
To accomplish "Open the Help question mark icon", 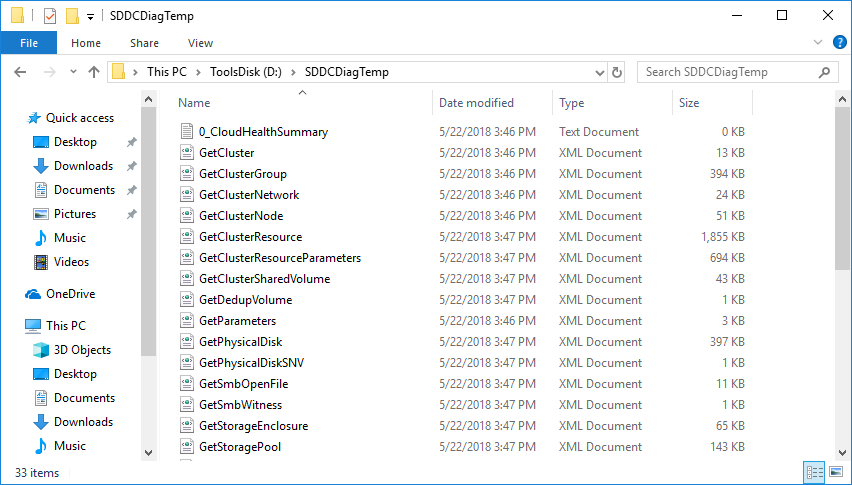I will pyautogui.click(x=840, y=42).
